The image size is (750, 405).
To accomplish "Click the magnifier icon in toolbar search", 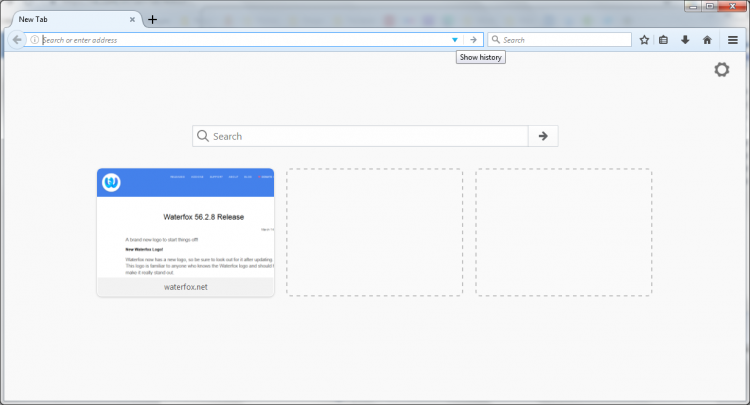I will (x=496, y=40).
